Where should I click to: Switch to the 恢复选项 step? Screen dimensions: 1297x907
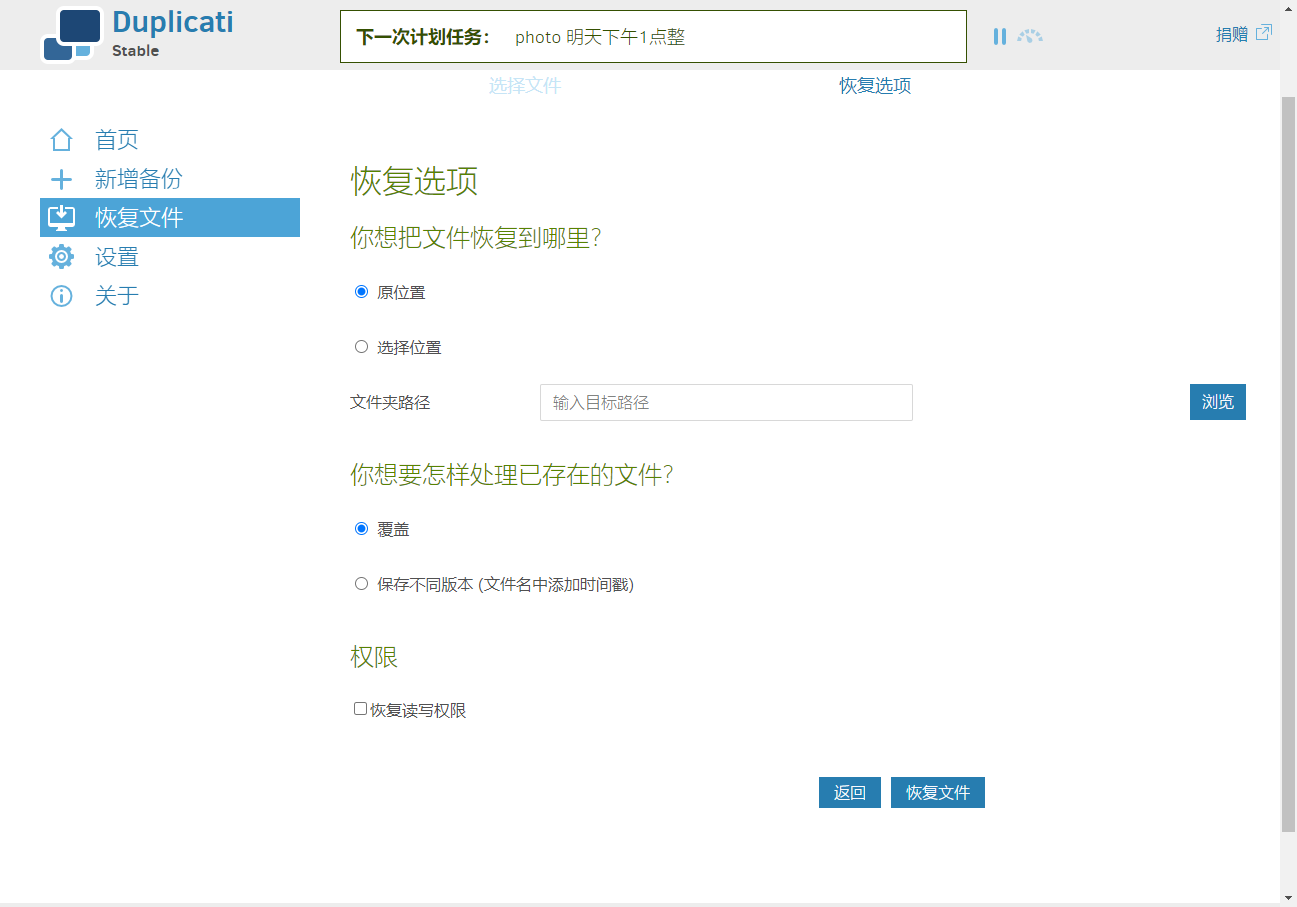pyautogui.click(x=875, y=86)
